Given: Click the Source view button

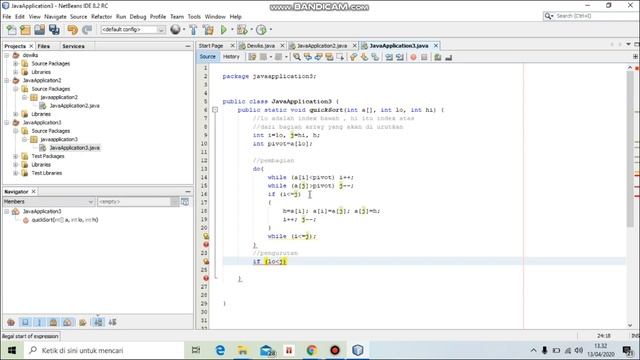Looking at the screenshot, I should (x=207, y=57).
